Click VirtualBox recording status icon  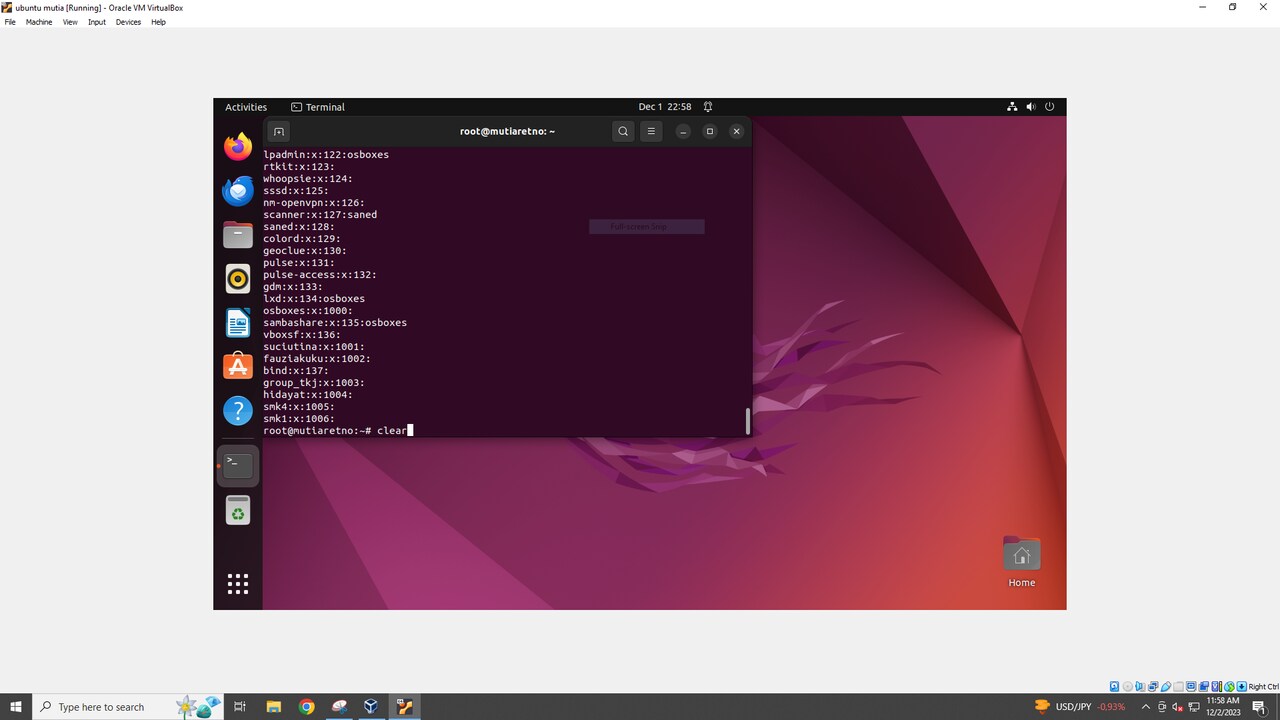[1204, 686]
